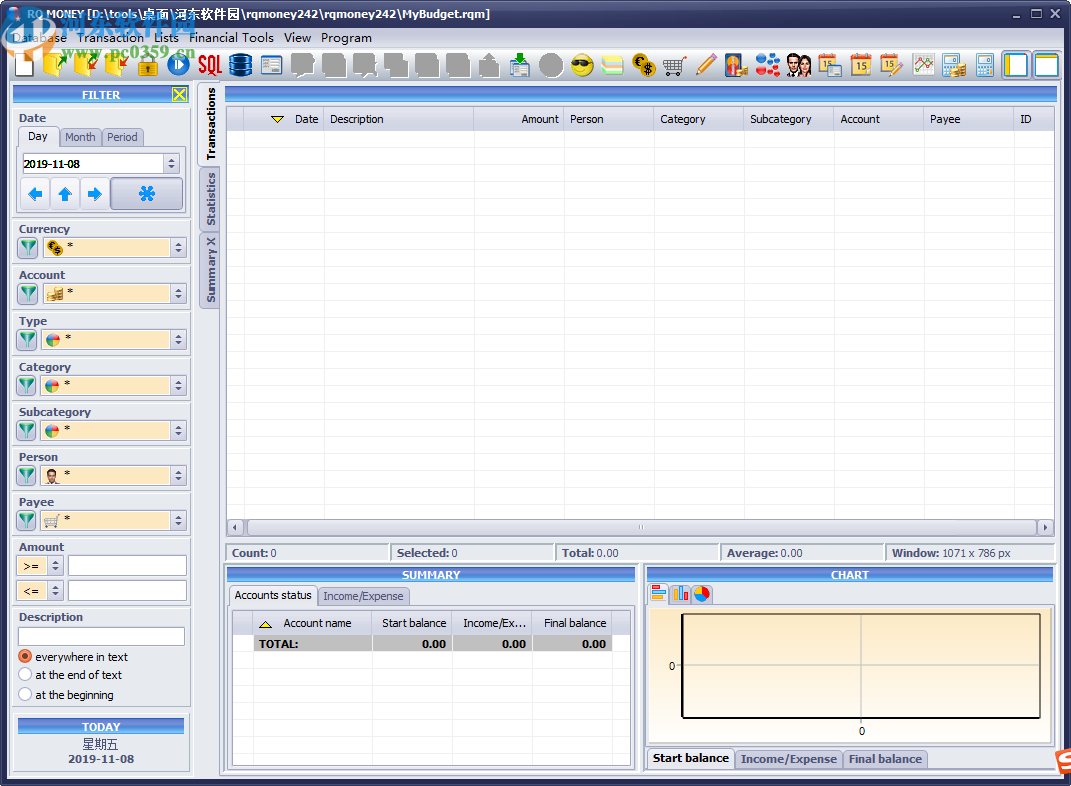Select "at the end of text" option
The width and height of the screenshot is (1071, 786).
coord(25,675)
